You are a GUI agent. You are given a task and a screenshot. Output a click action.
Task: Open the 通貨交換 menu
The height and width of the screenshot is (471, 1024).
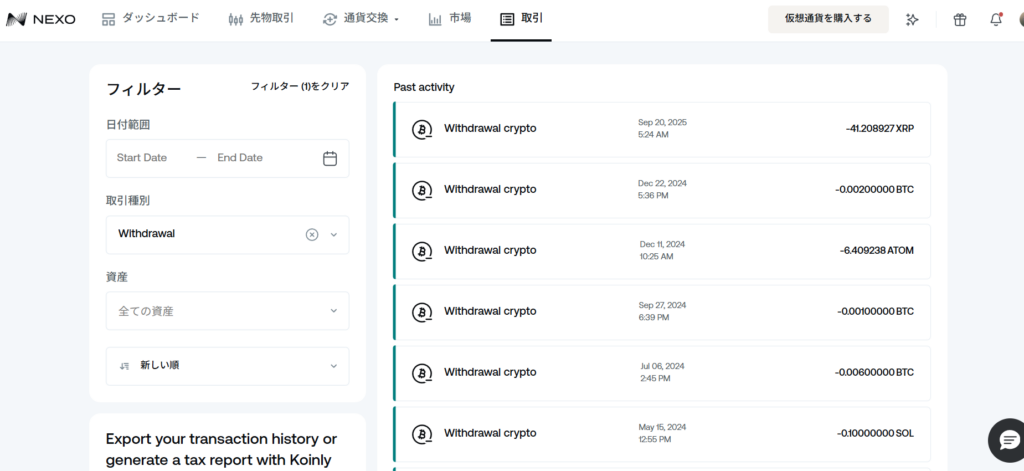360,19
